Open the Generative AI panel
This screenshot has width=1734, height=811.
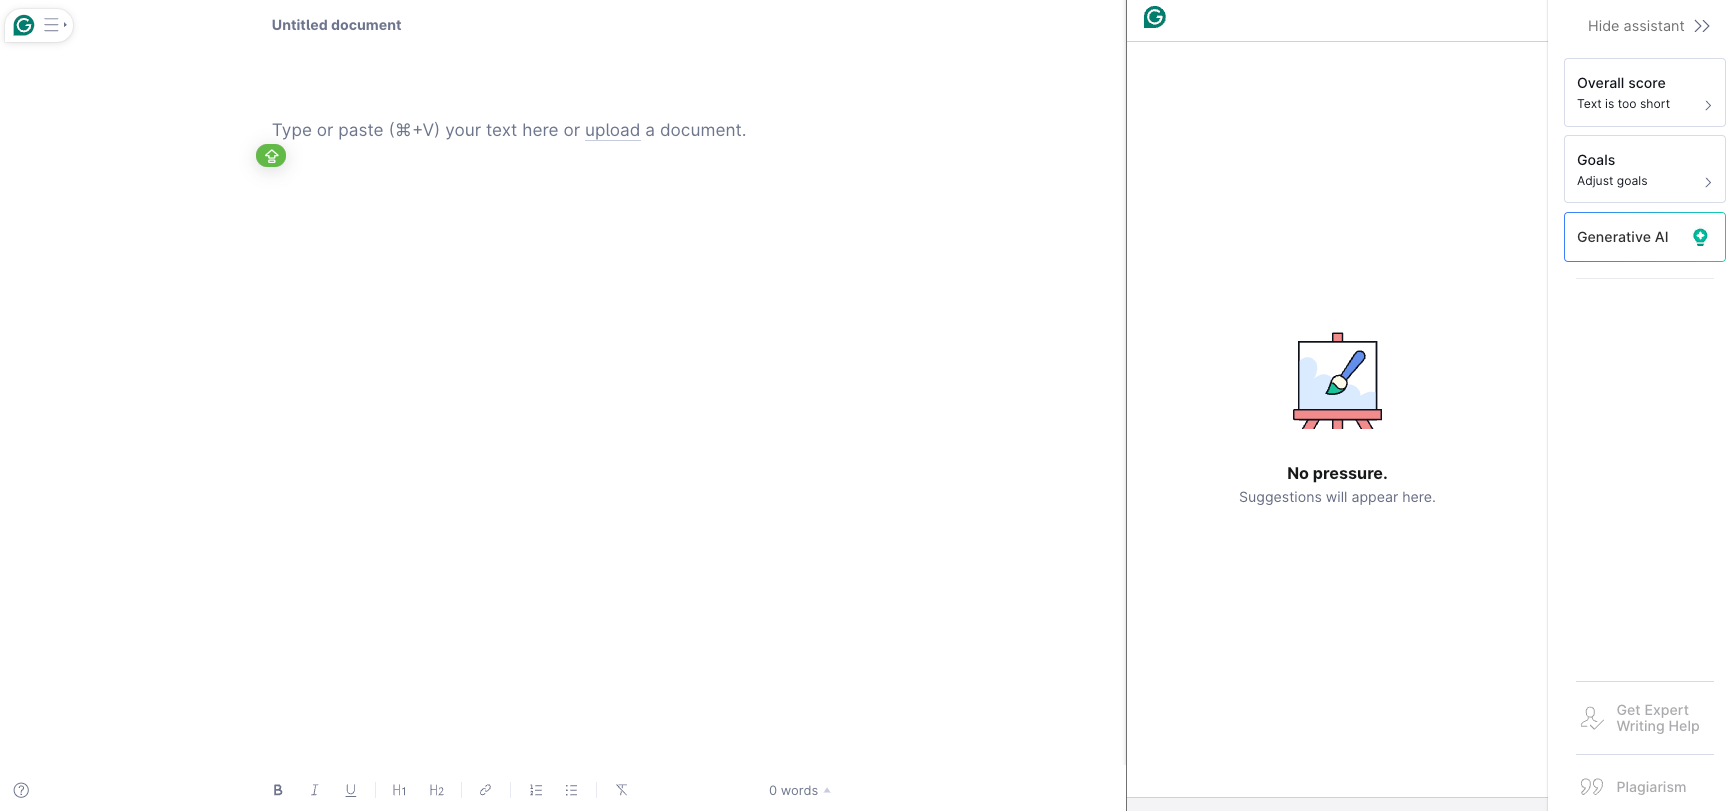(x=1644, y=237)
